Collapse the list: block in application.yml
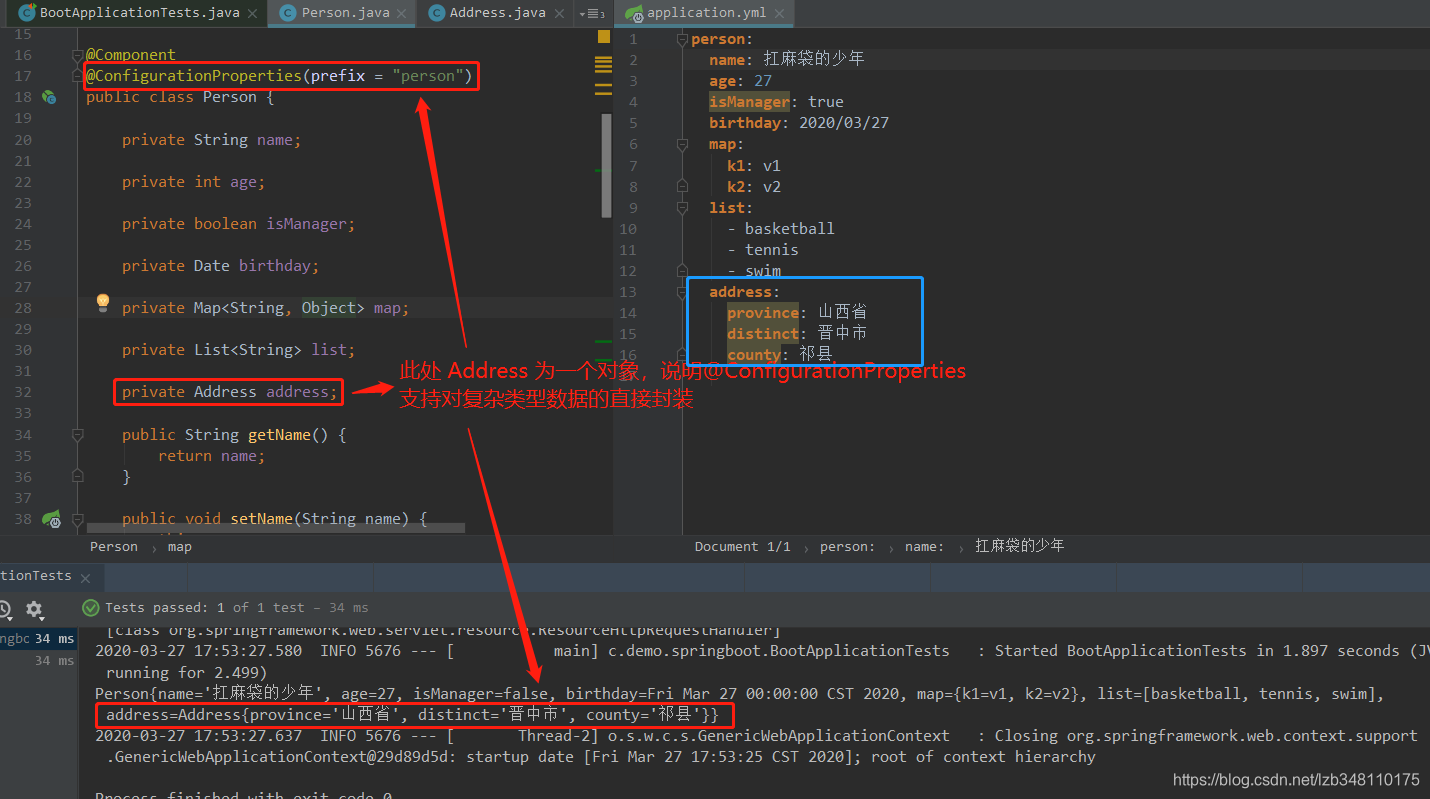This screenshot has height=799, width=1430. pos(683,208)
